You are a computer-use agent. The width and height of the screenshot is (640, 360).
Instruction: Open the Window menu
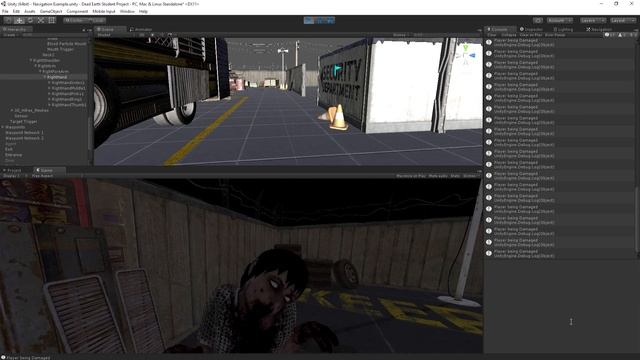click(x=127, y=11)
